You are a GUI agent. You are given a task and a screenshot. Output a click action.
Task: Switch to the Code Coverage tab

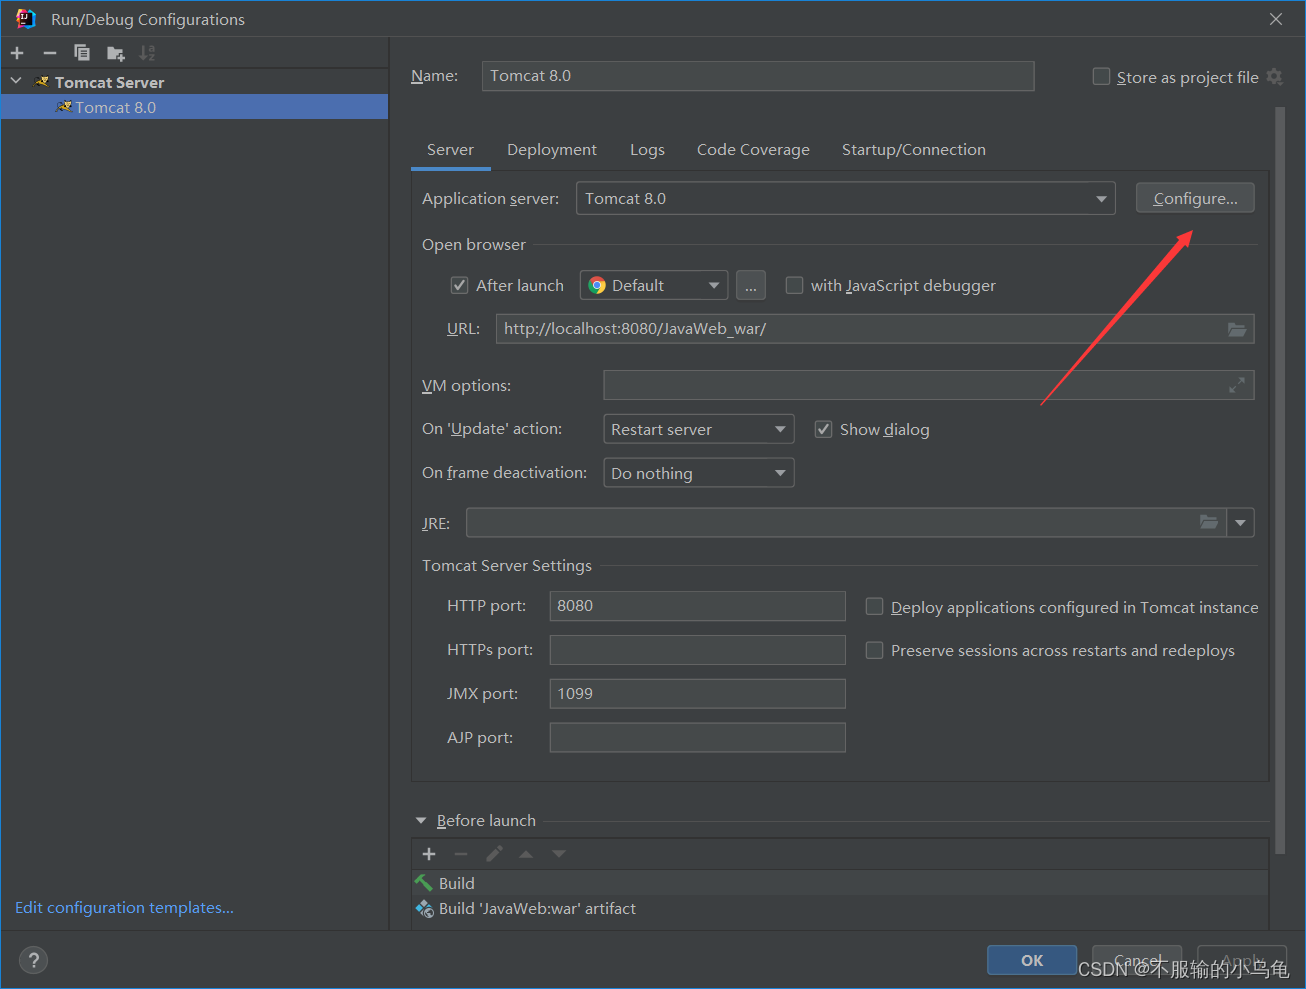coord(753,150)
